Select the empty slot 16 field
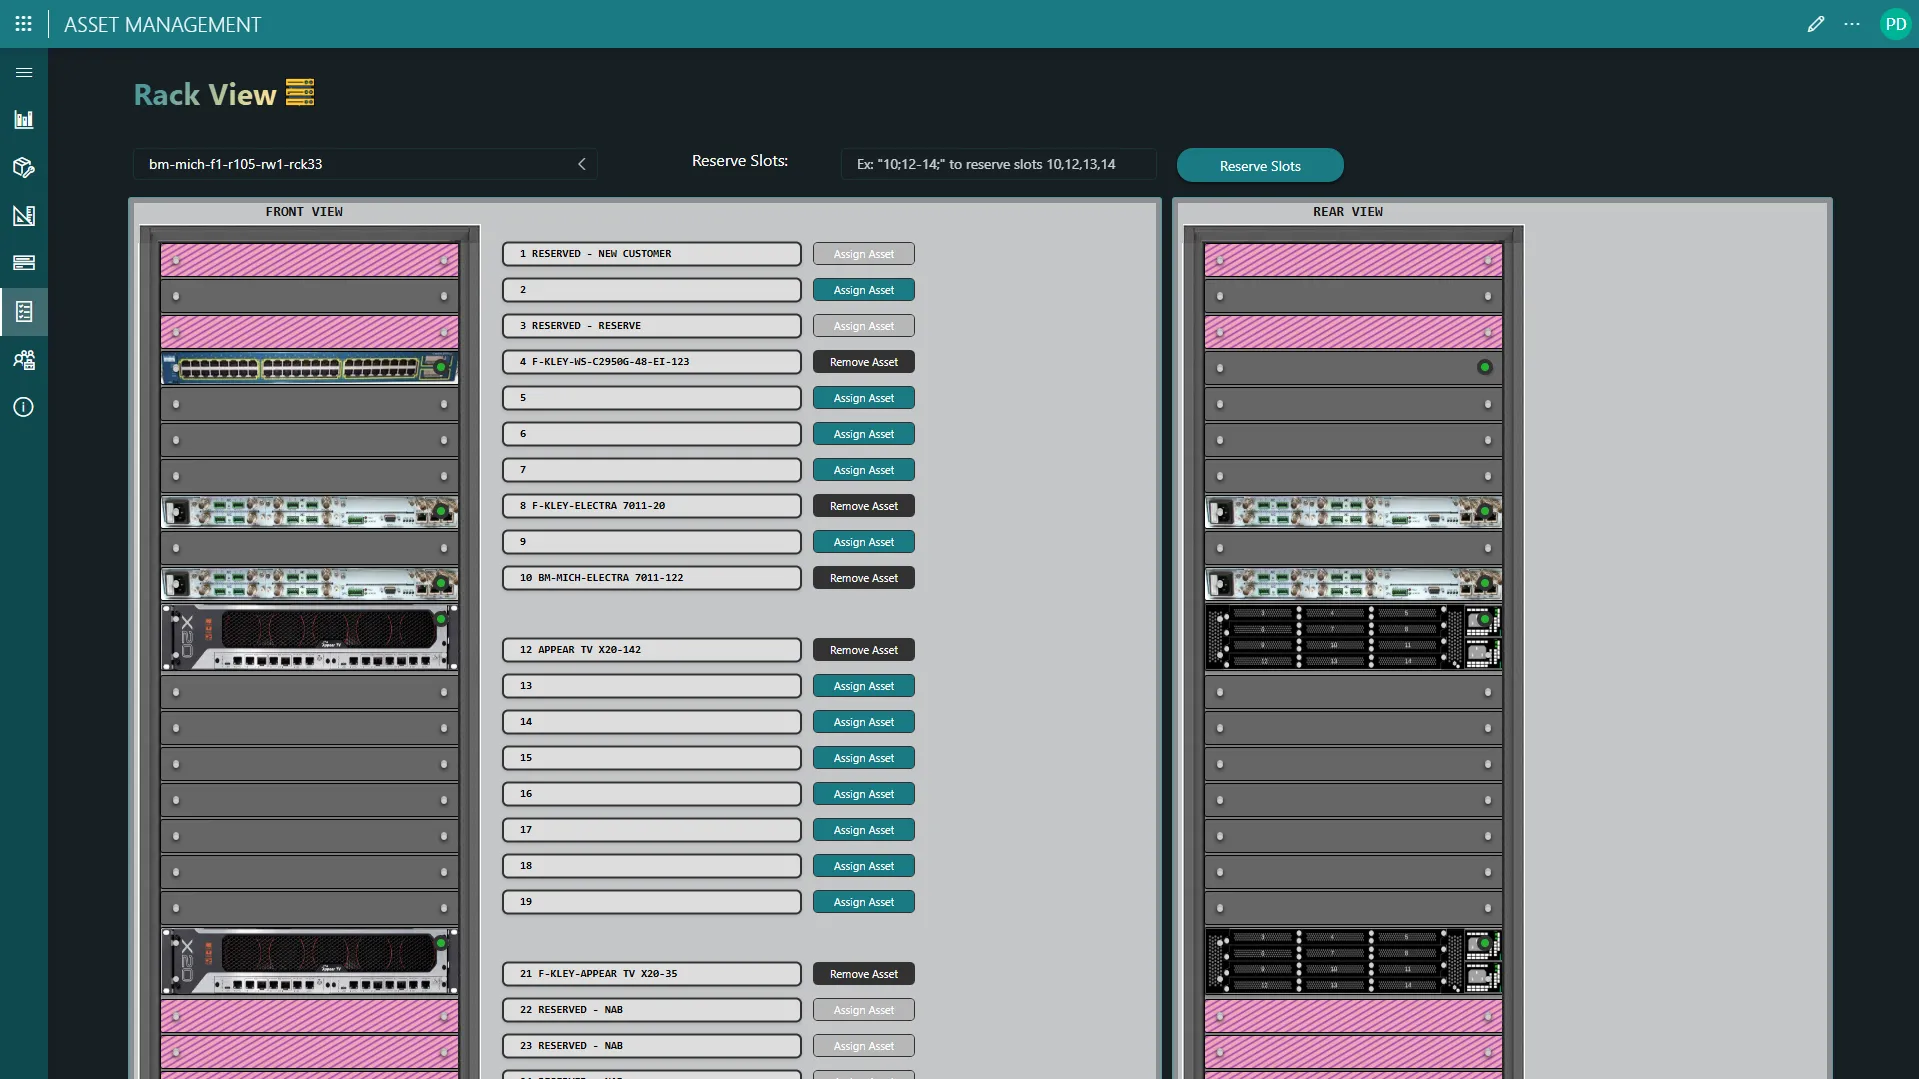The height and width of the screenshot is (1079, 1919). click(652, 794)
